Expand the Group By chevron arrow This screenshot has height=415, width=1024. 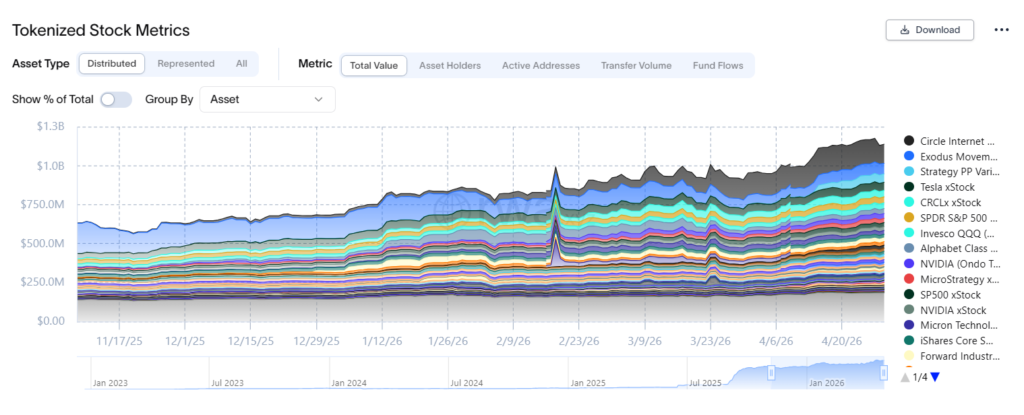(319, 99)
